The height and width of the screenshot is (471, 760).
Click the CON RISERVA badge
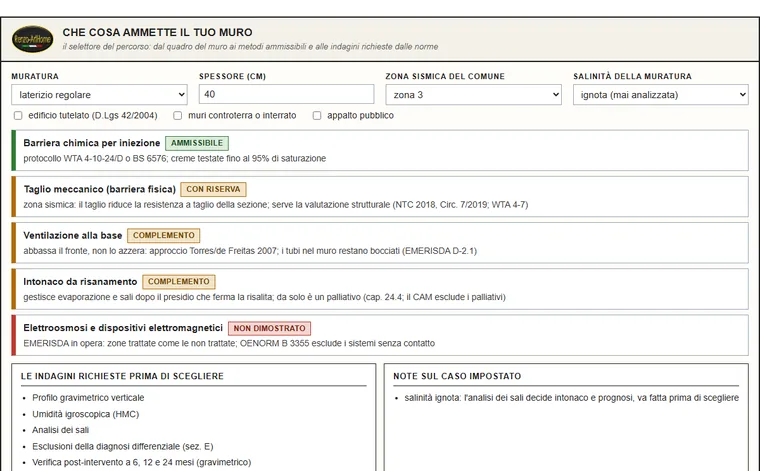pyautogui.click(x=213, y=189)
